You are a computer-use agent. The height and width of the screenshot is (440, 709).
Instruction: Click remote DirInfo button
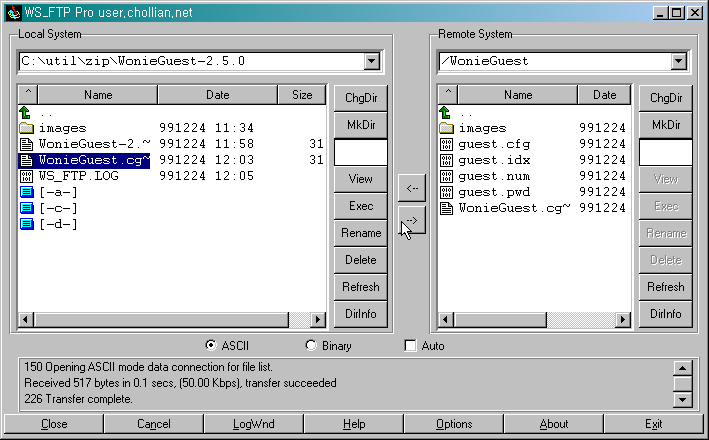point(666,314)
